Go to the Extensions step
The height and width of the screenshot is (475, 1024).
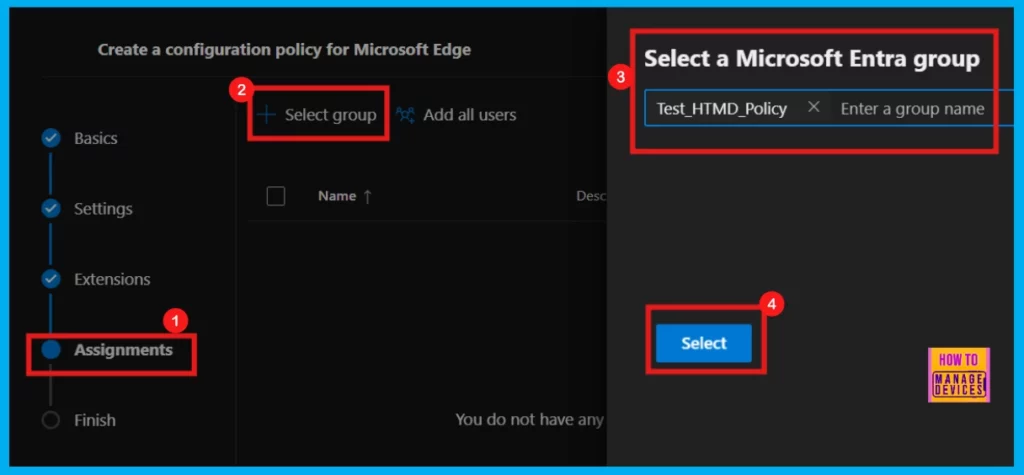click(x=112, y=280)
